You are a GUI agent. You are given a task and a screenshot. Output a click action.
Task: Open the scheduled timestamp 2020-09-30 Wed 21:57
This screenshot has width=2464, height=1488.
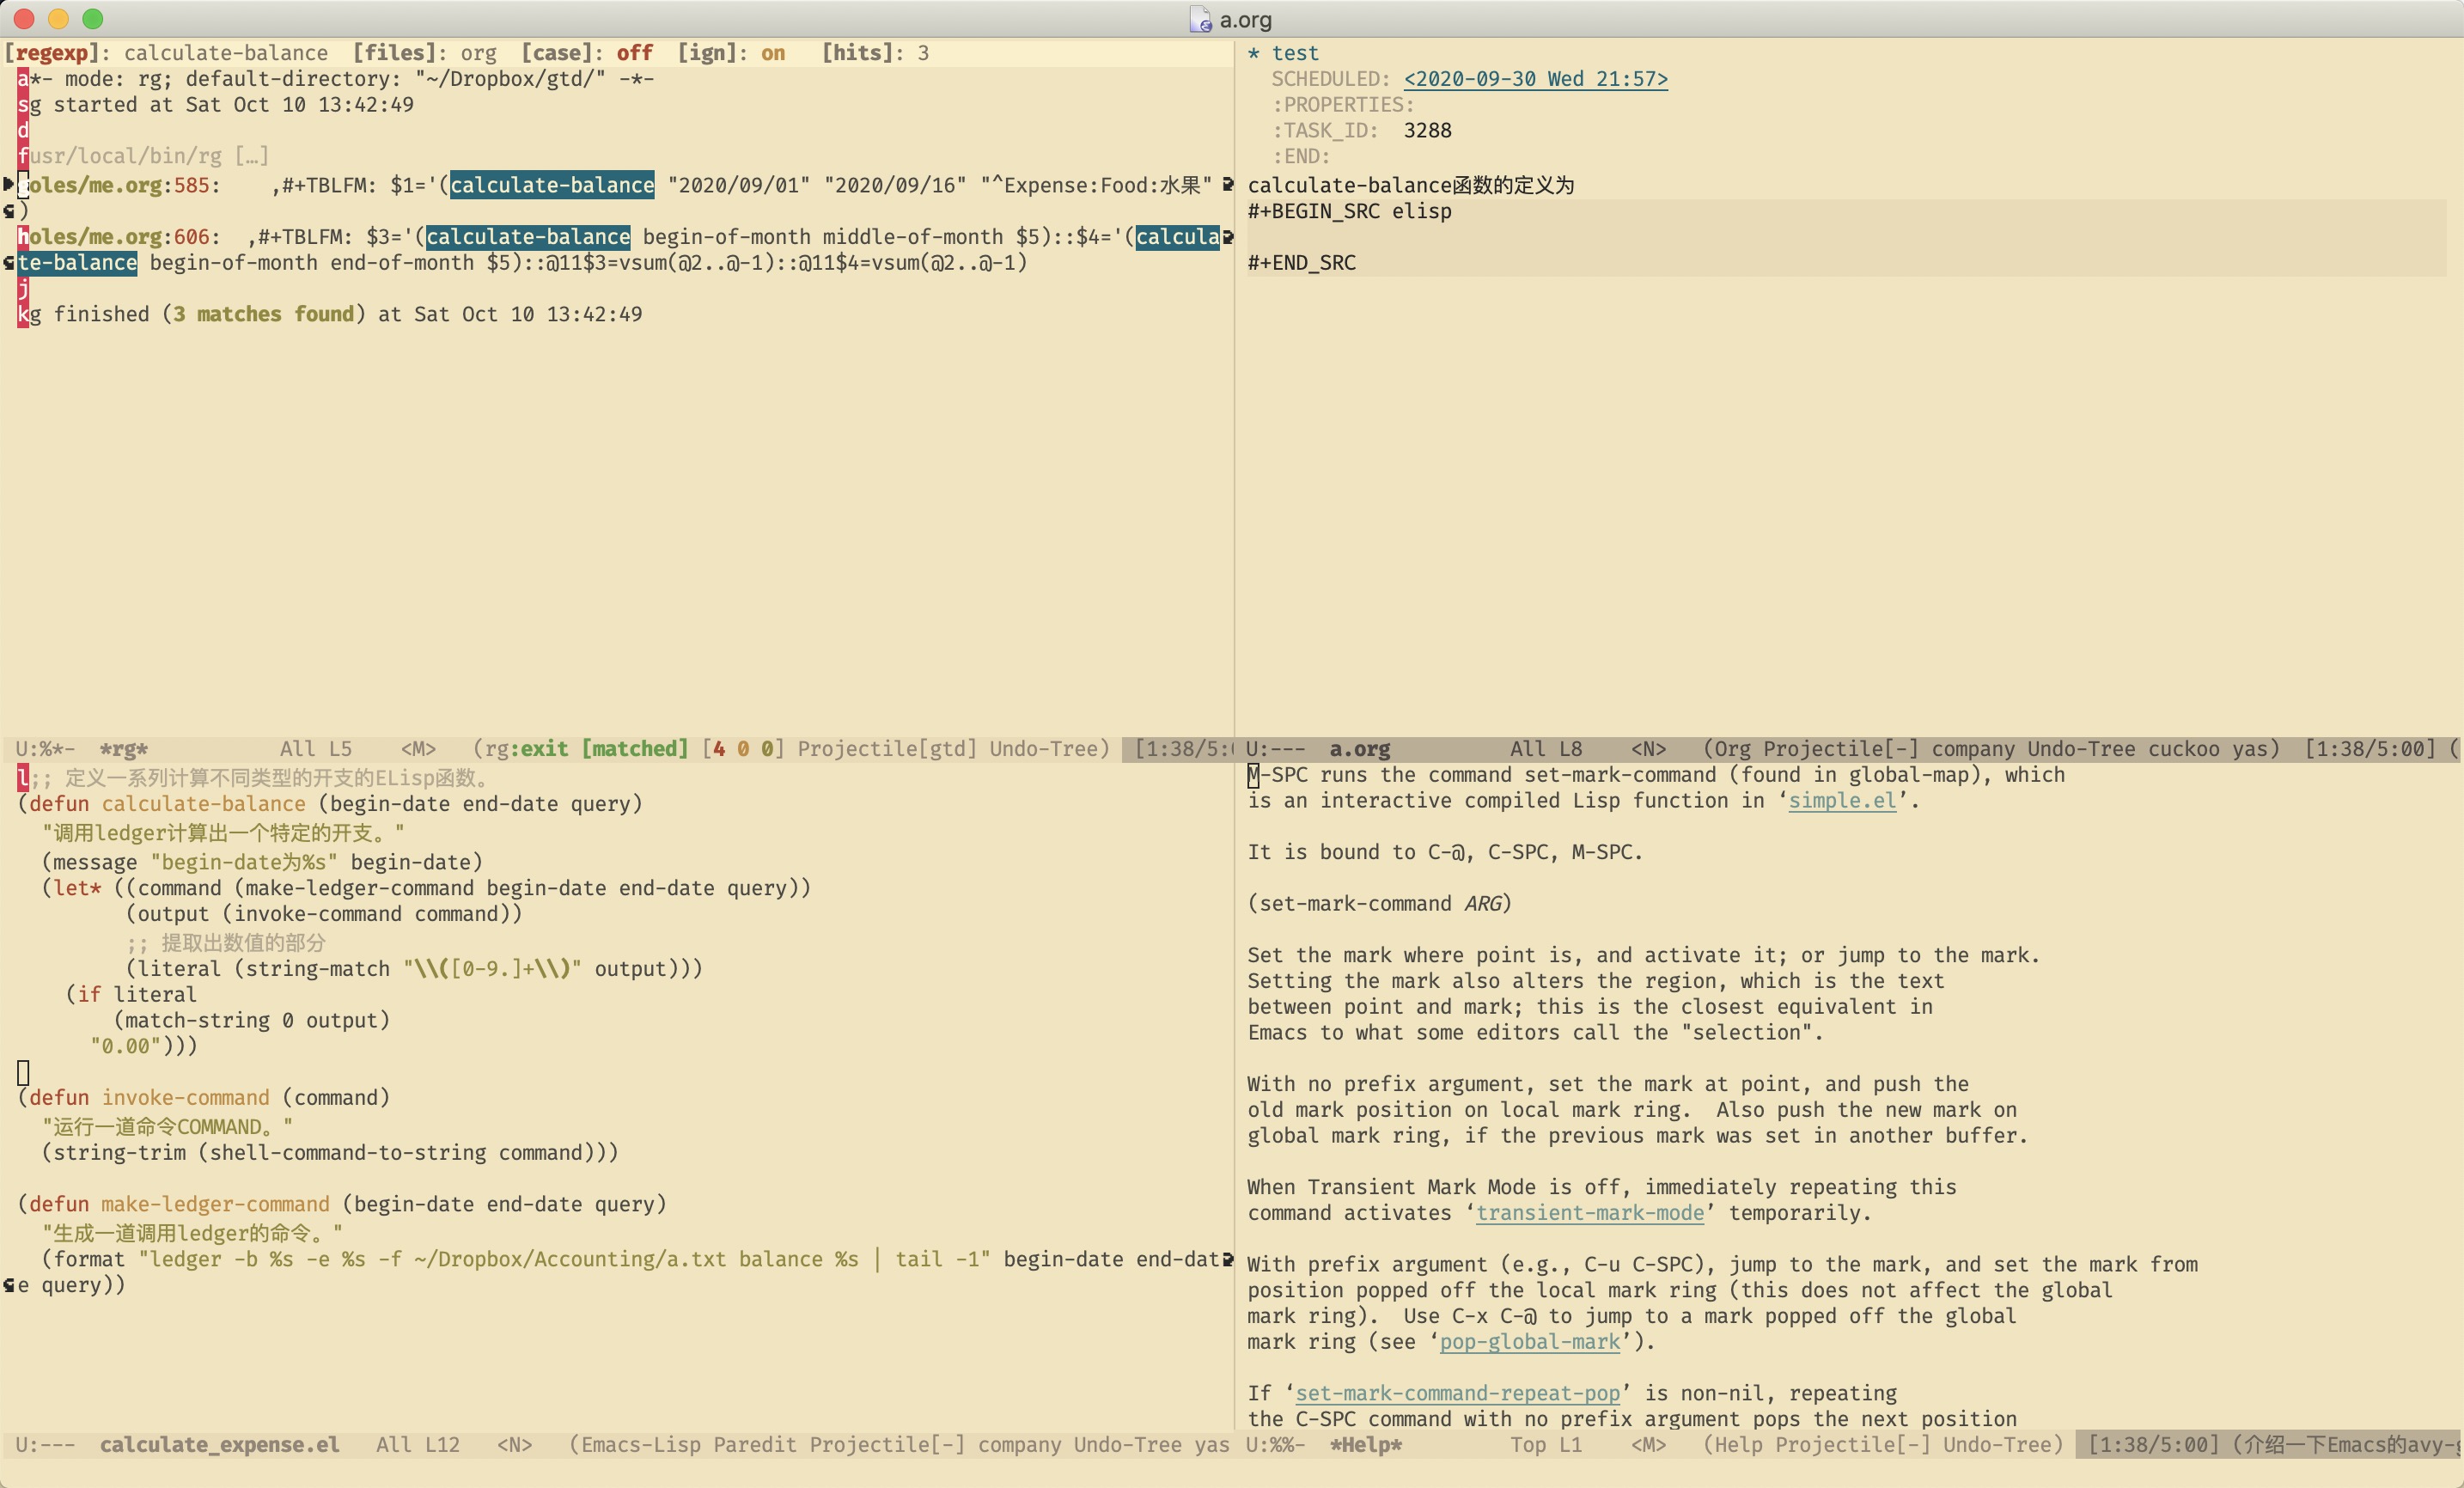coord(1535,79)
